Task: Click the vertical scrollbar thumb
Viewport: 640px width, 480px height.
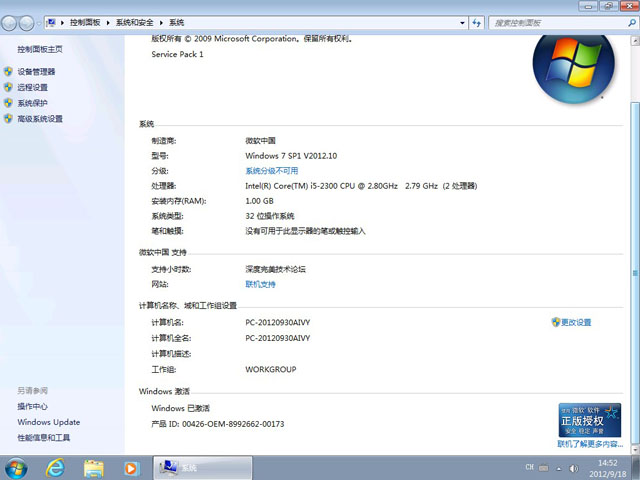Action: (x=635, y=272)
